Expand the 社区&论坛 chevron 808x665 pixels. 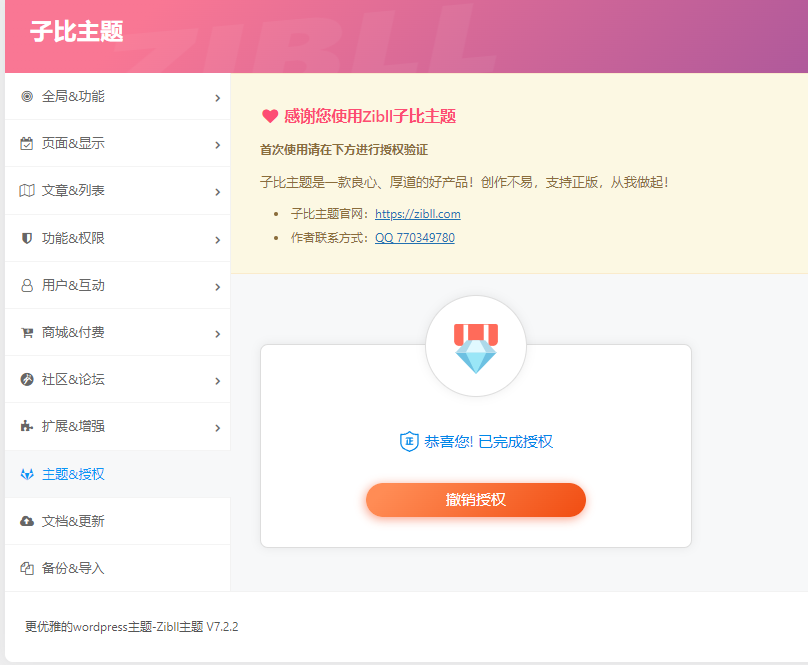click(218, 381)
